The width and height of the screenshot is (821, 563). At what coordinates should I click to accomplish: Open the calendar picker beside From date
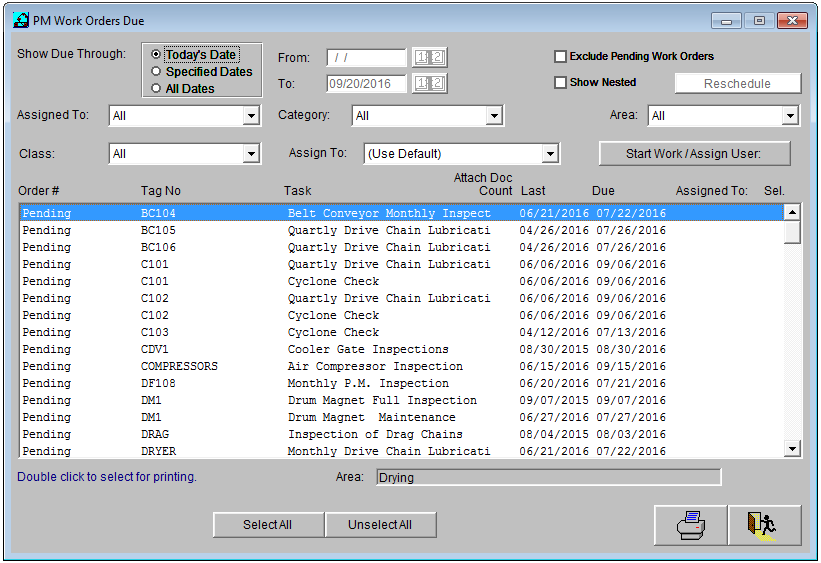tap(429, 57)
